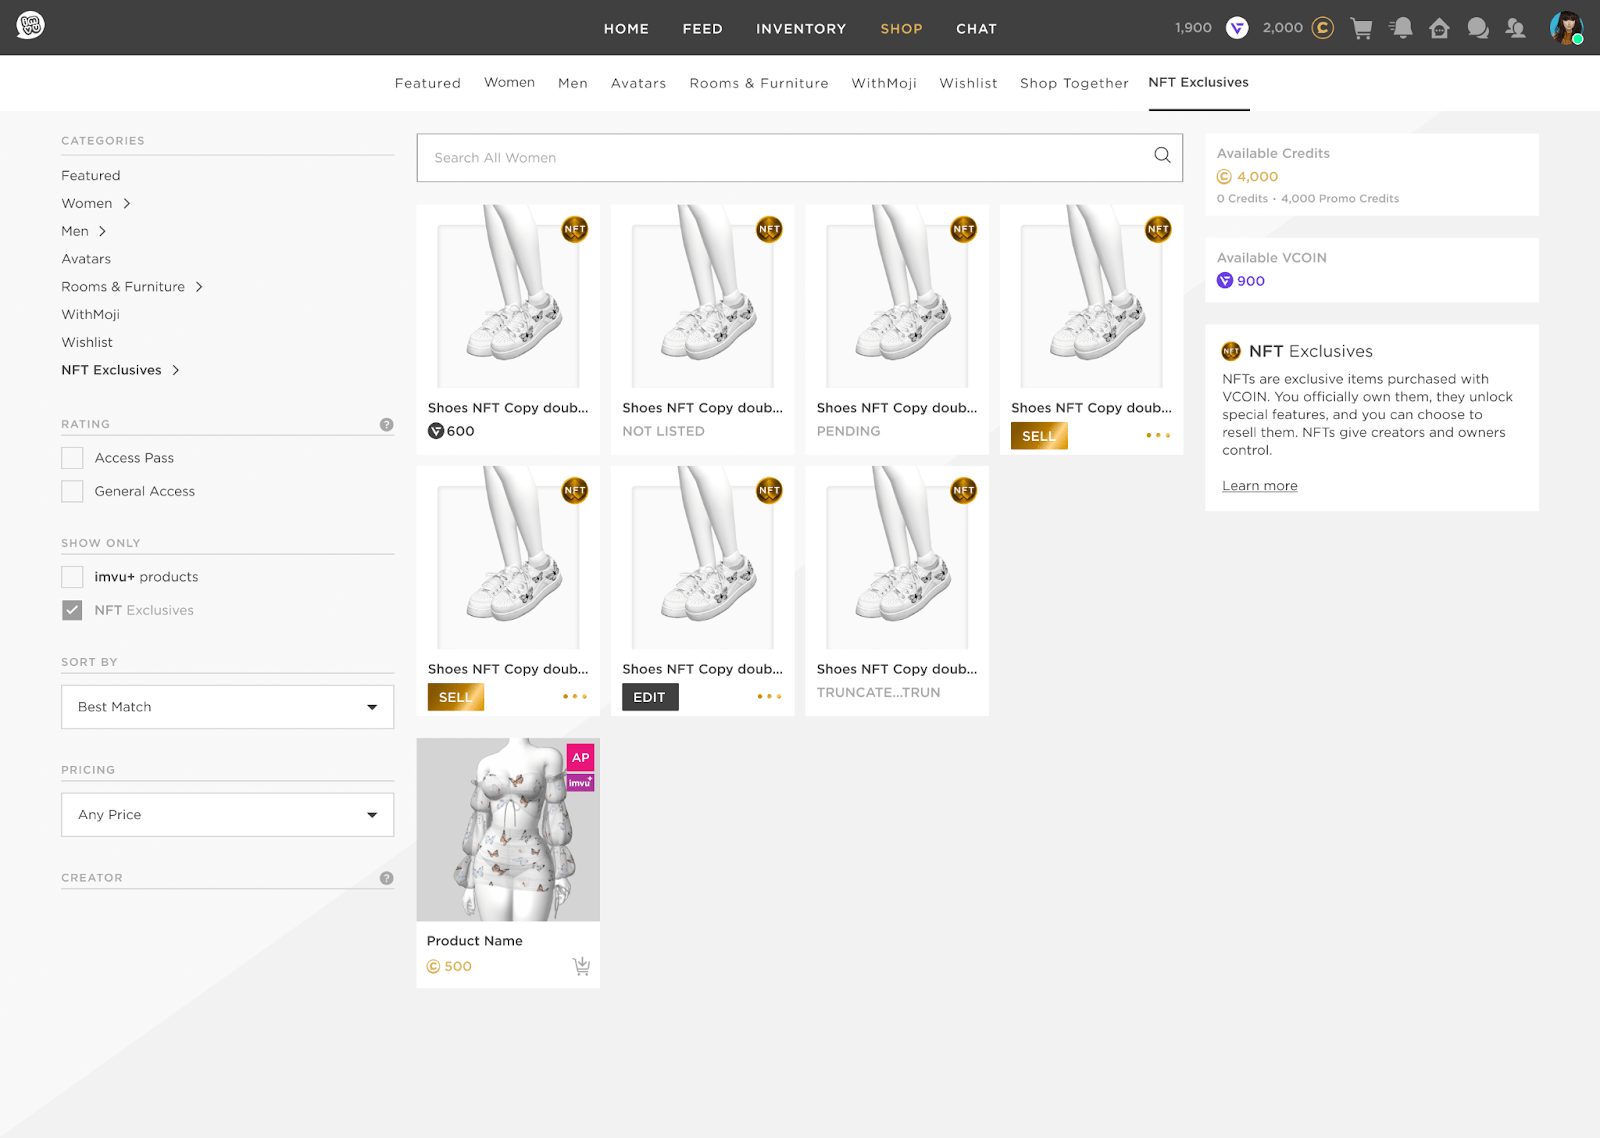Screen dimensions: 1600x1138
Task: Click the Learn more link about NFTs
Action: click(1259, 485)
